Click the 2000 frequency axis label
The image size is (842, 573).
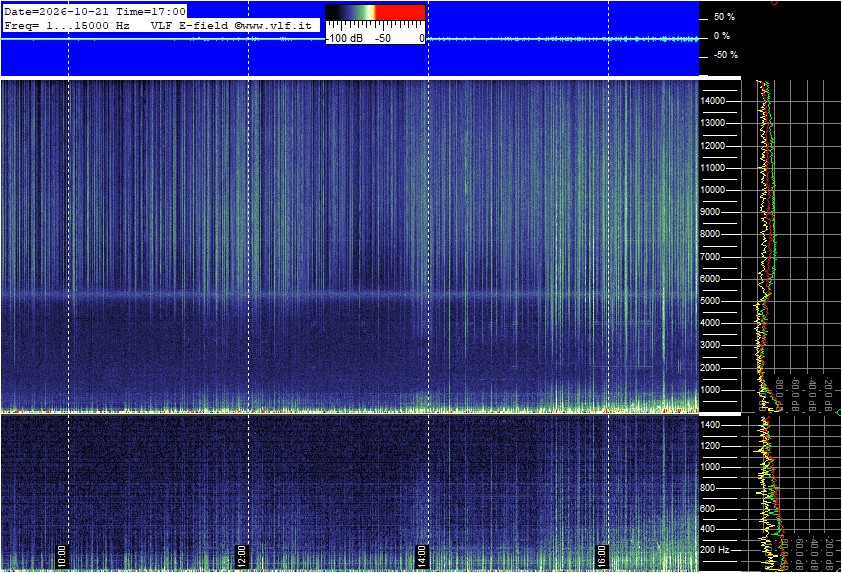[x=710, y=368]
